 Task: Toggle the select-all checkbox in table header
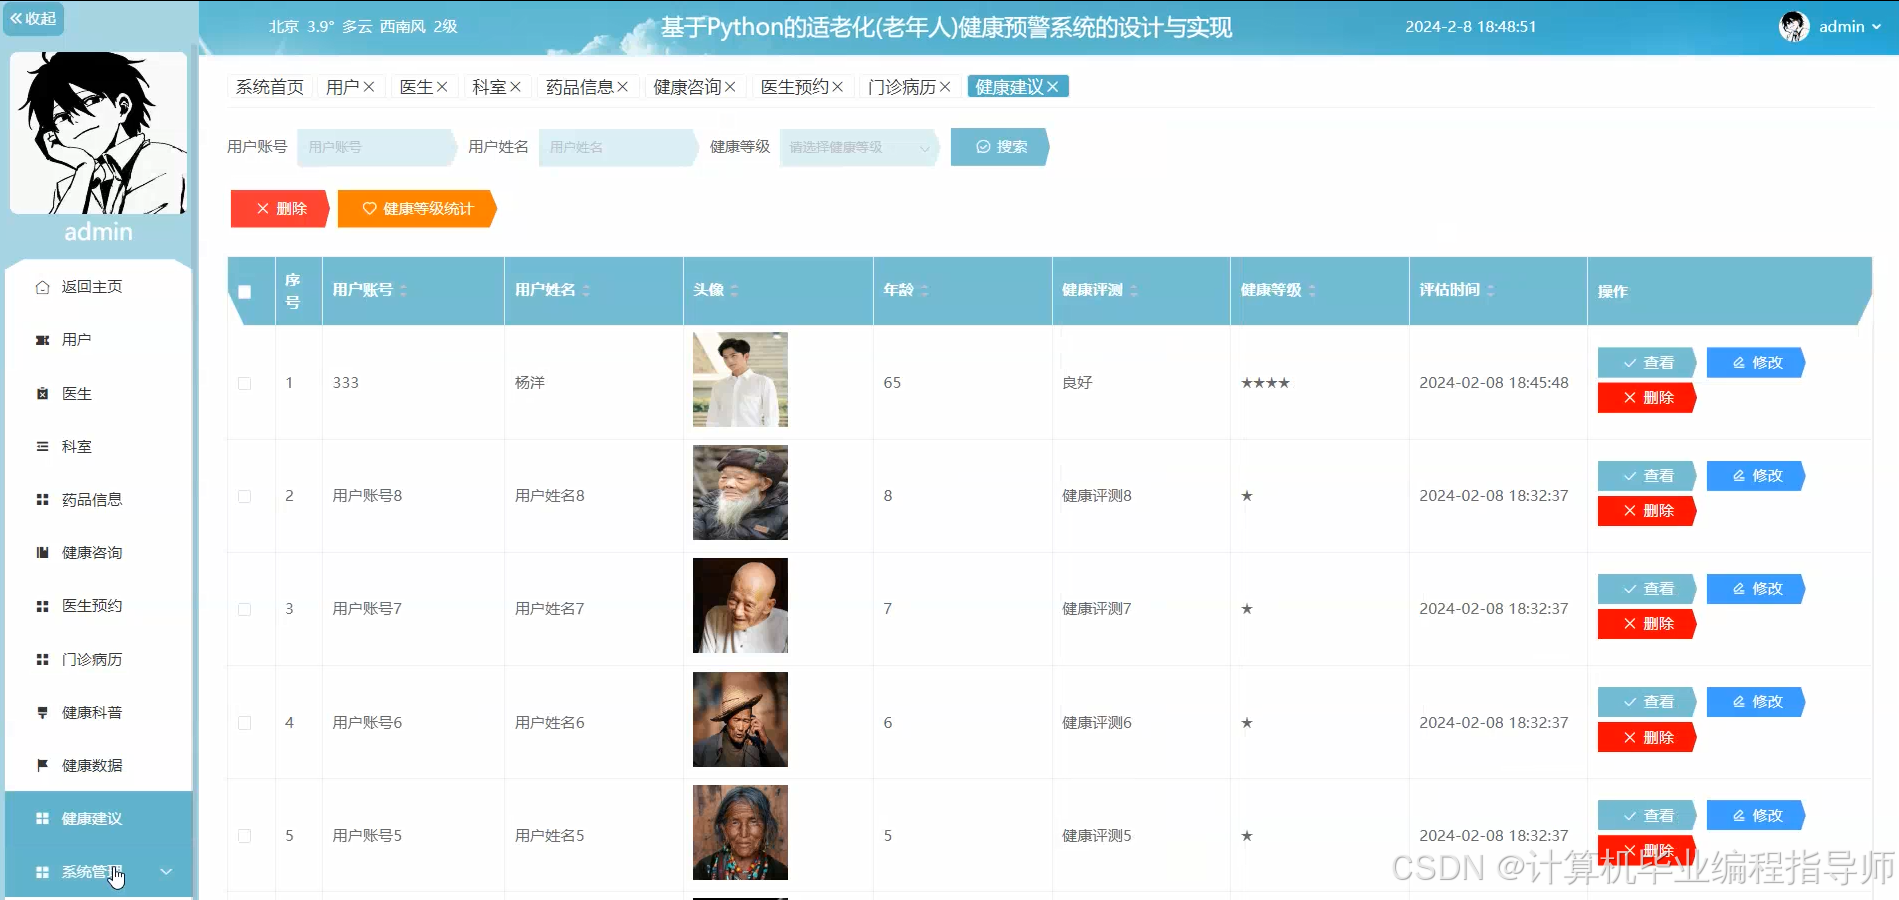[x=245, y=290]
